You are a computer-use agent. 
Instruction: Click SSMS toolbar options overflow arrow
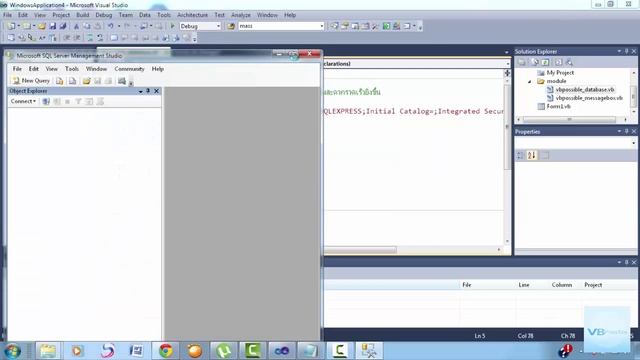pos(131,83)
